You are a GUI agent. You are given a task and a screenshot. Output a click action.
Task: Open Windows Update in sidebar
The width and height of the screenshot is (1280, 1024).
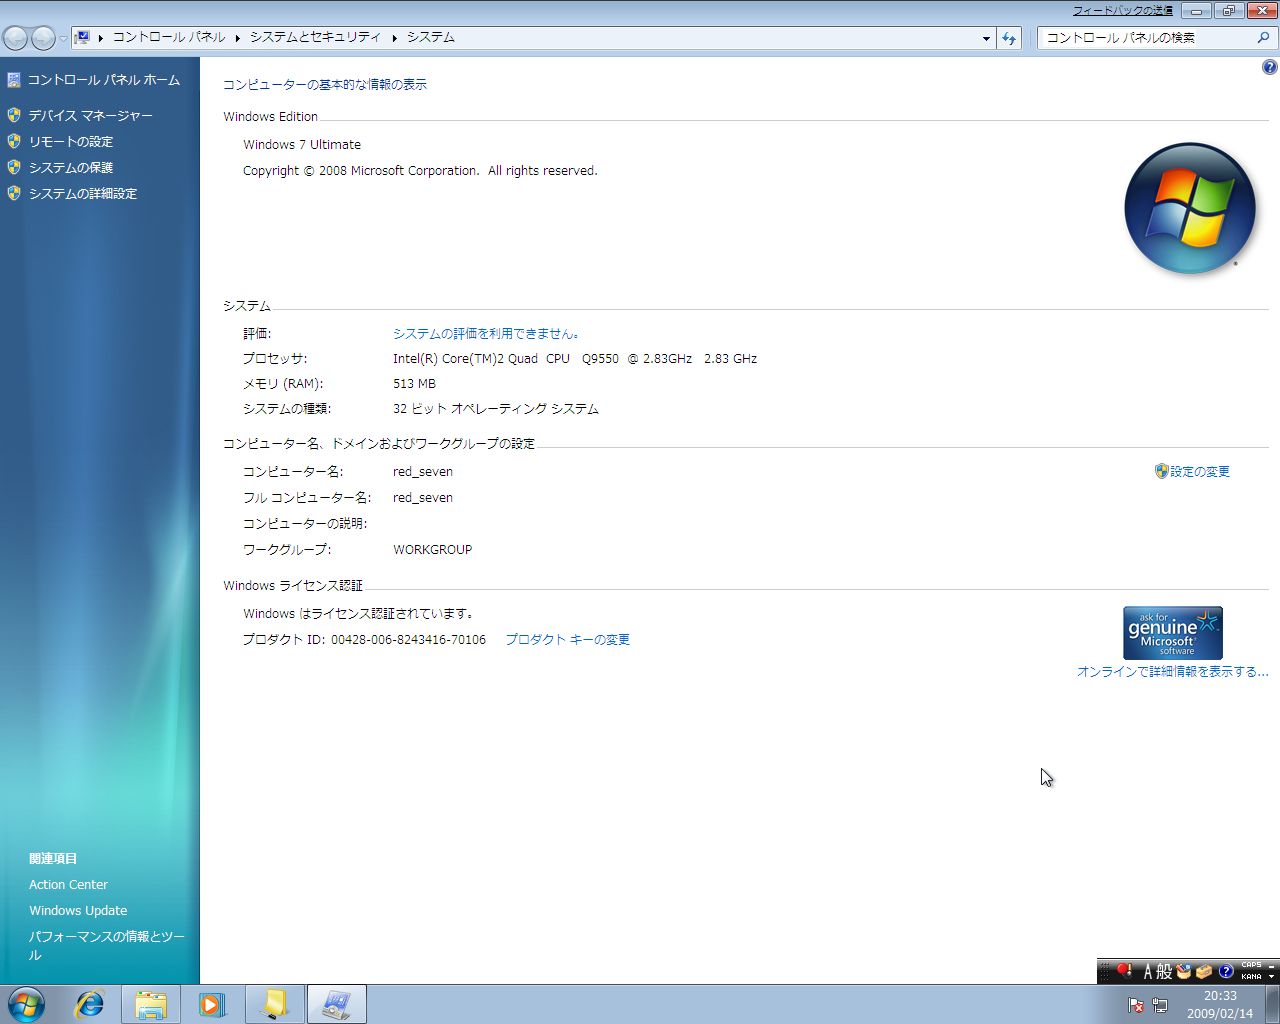[x=78, y=911]
